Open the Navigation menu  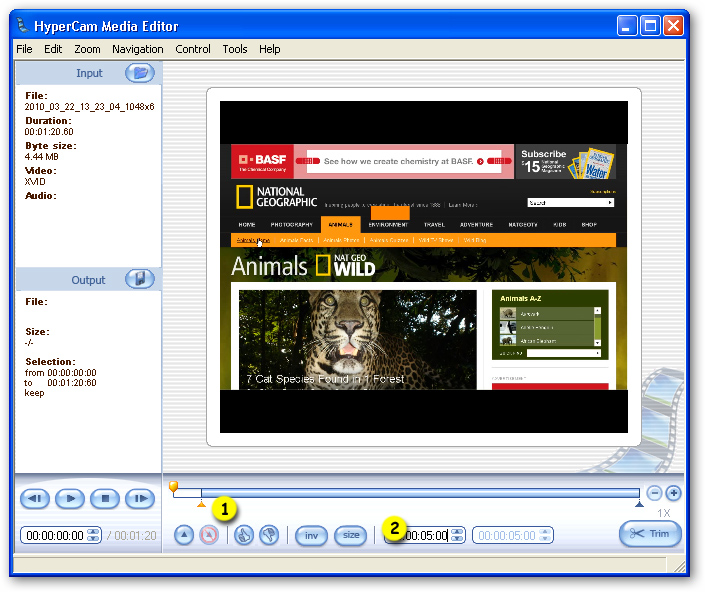coord(138,49)
